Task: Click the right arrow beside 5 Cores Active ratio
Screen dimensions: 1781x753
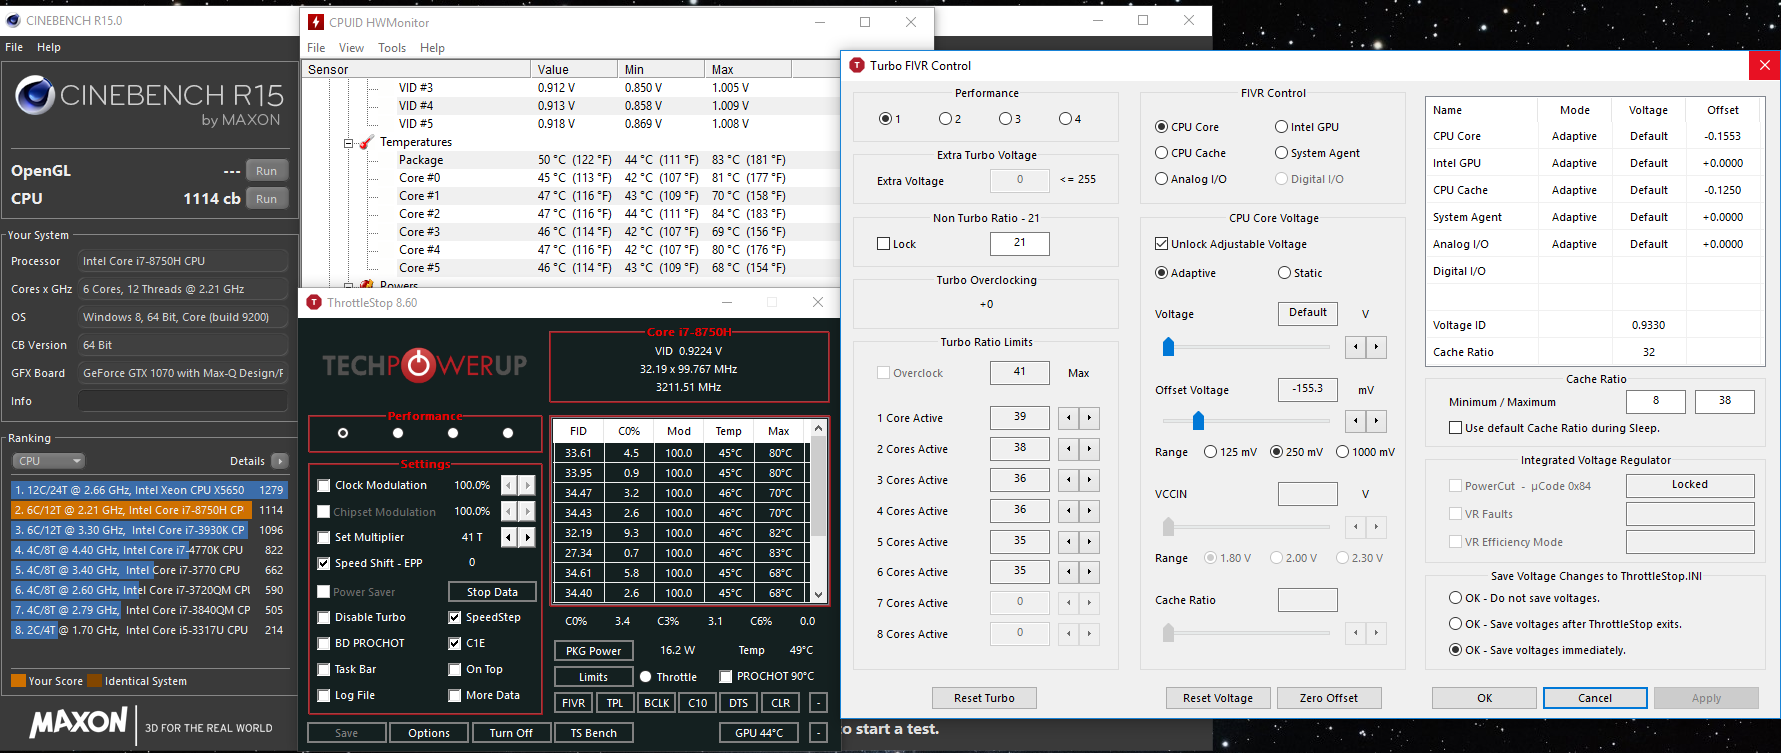Action: pyautogui.click(x=1089, y=542)
